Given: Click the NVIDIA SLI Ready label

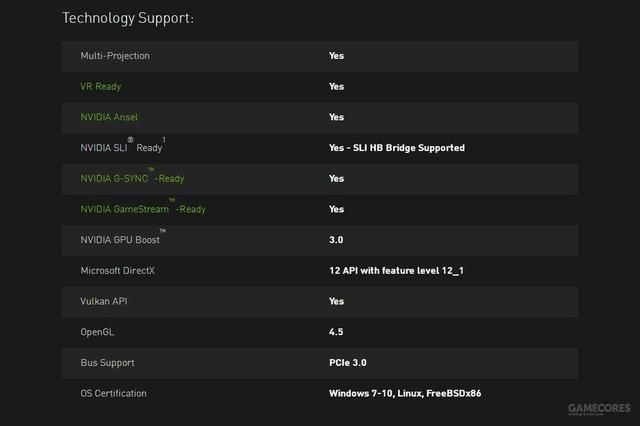Looking at the screenshot, I should click(120, 148).
